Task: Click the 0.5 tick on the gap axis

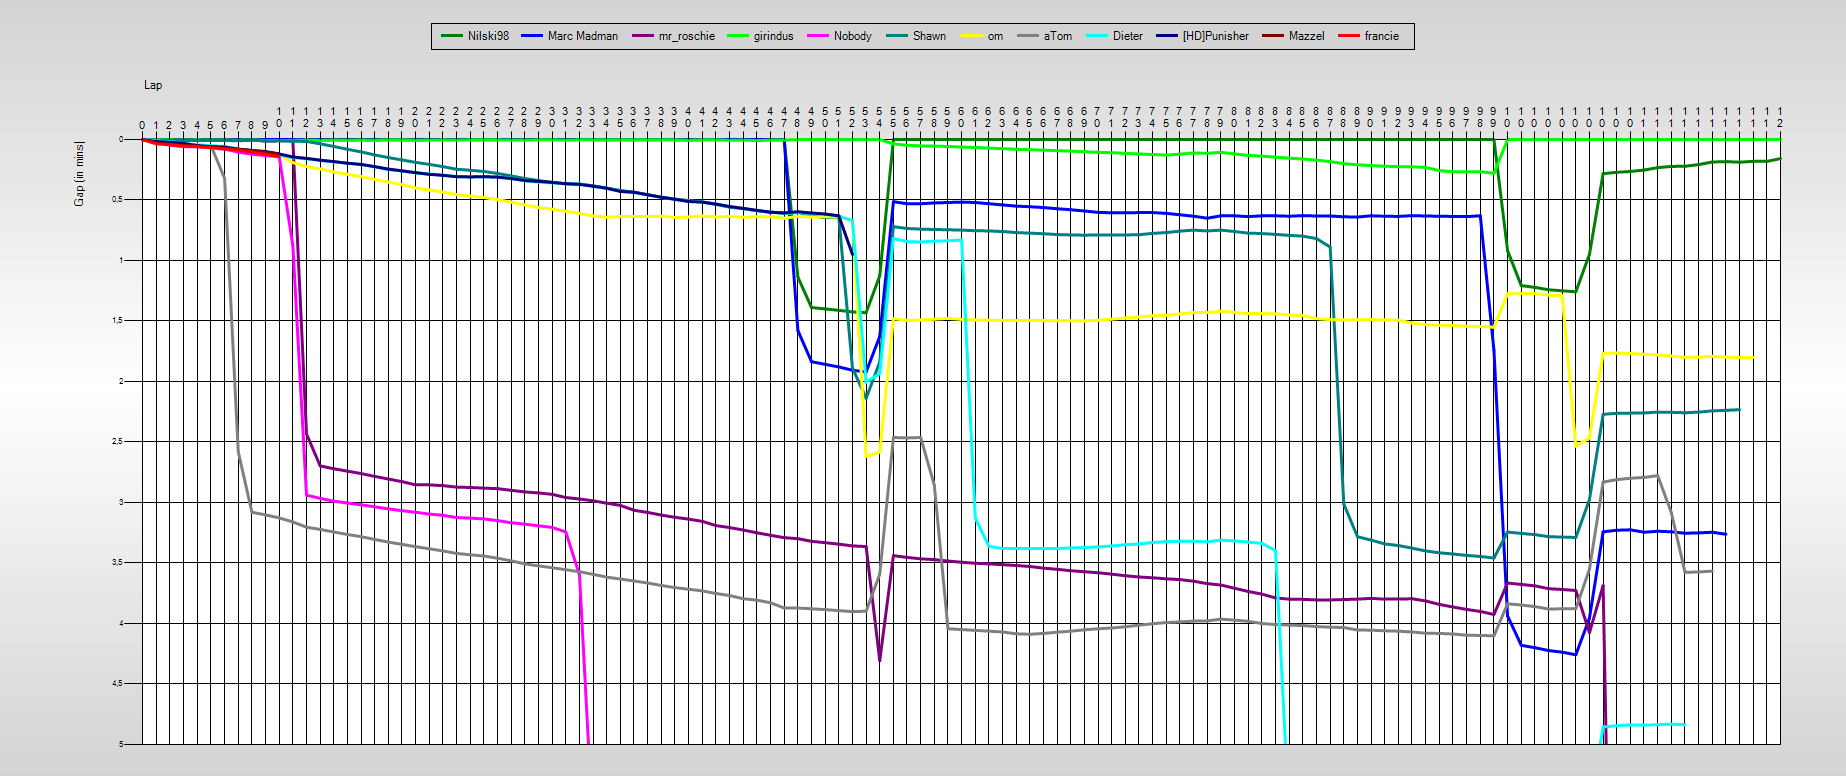Action: pyautogui.click(x=116, y=200)
